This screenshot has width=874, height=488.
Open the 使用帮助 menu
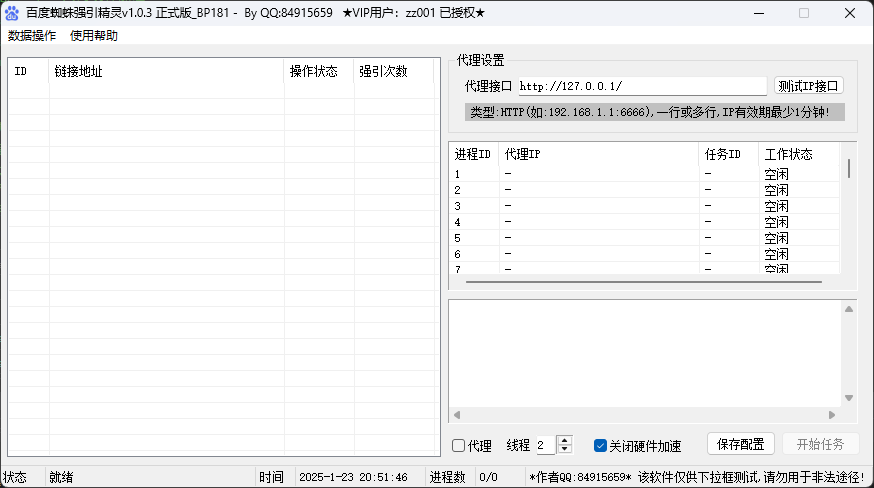[94, 36]
